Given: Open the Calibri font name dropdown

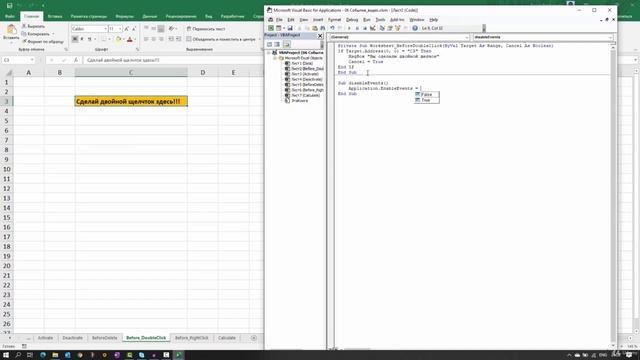Looking at the screenshot, I should 106,29.
